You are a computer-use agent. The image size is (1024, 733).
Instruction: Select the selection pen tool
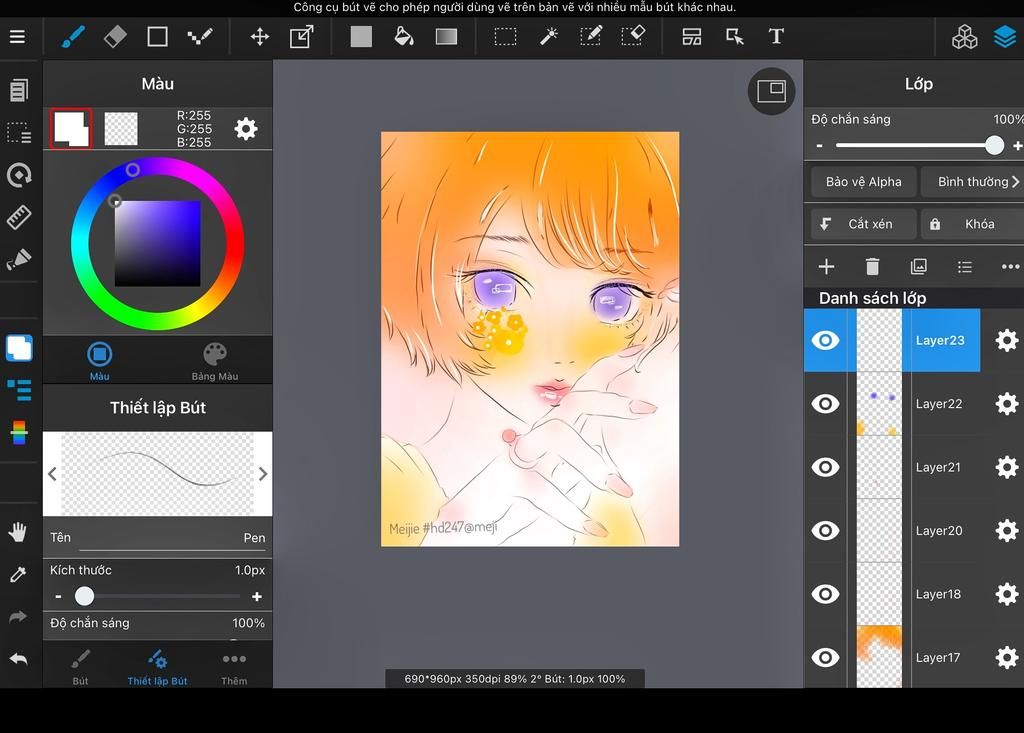tap(591, 37)
